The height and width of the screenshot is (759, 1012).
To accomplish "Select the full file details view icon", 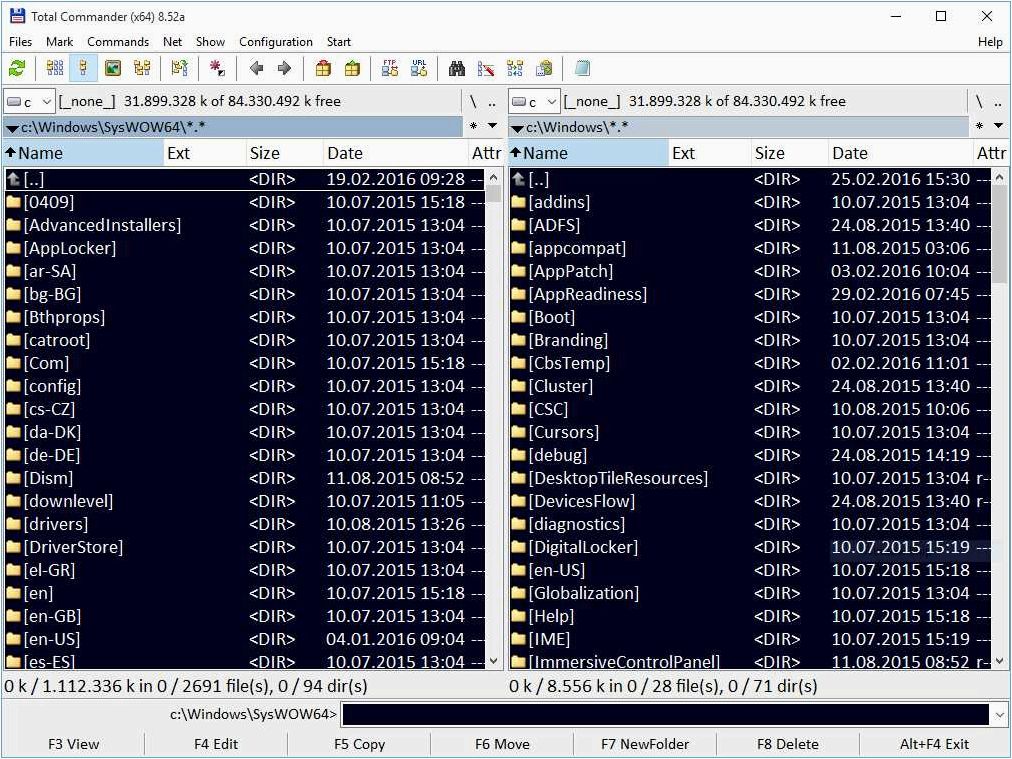I will 83,68.
